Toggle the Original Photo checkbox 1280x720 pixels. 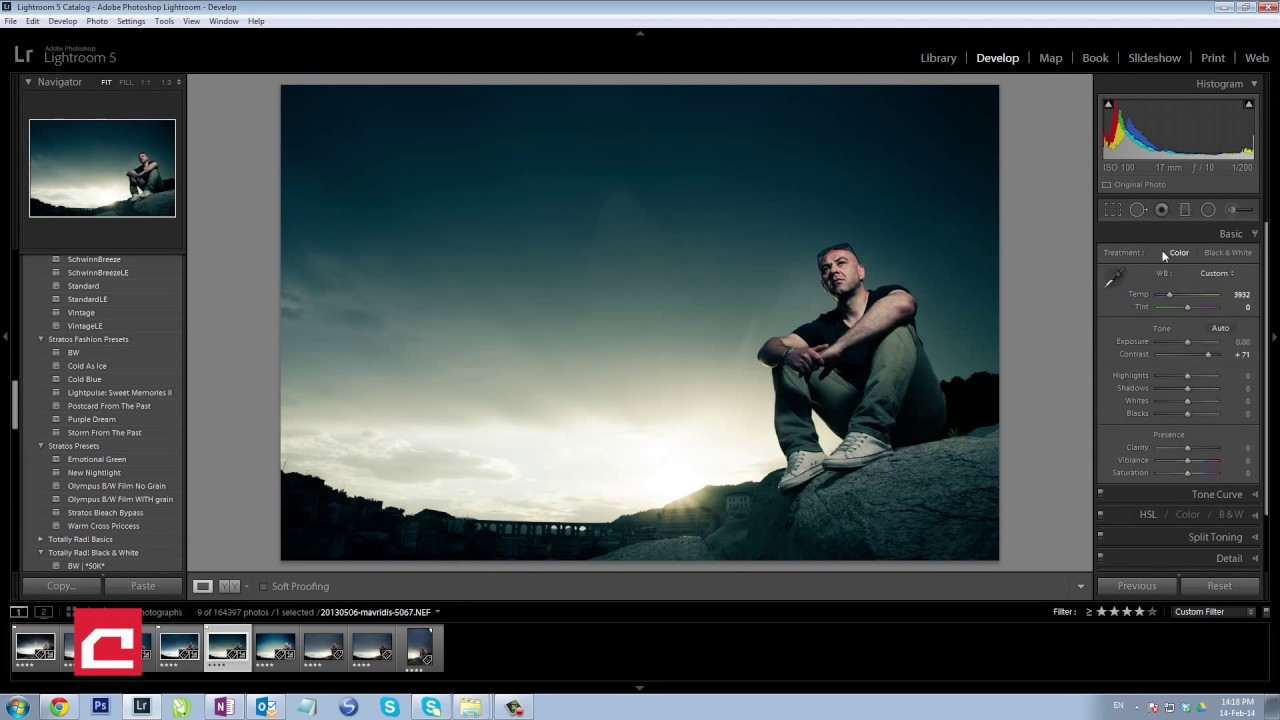[x=1107, y=185]
